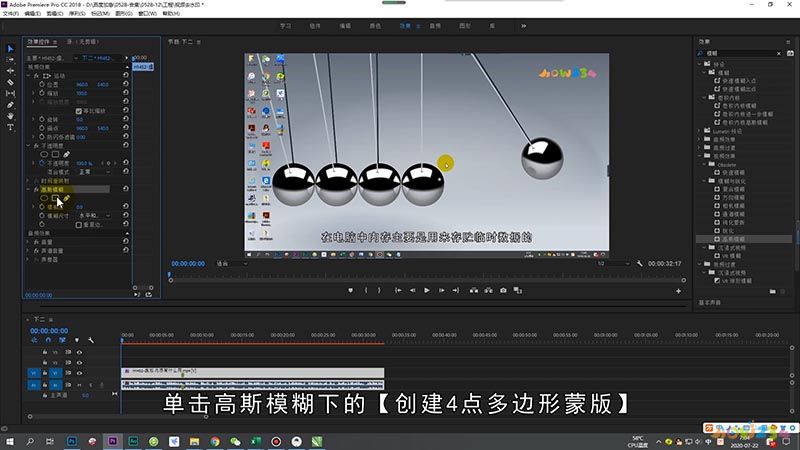Select the Razor tool
The image size is (800, 450).
click(10, 82)
